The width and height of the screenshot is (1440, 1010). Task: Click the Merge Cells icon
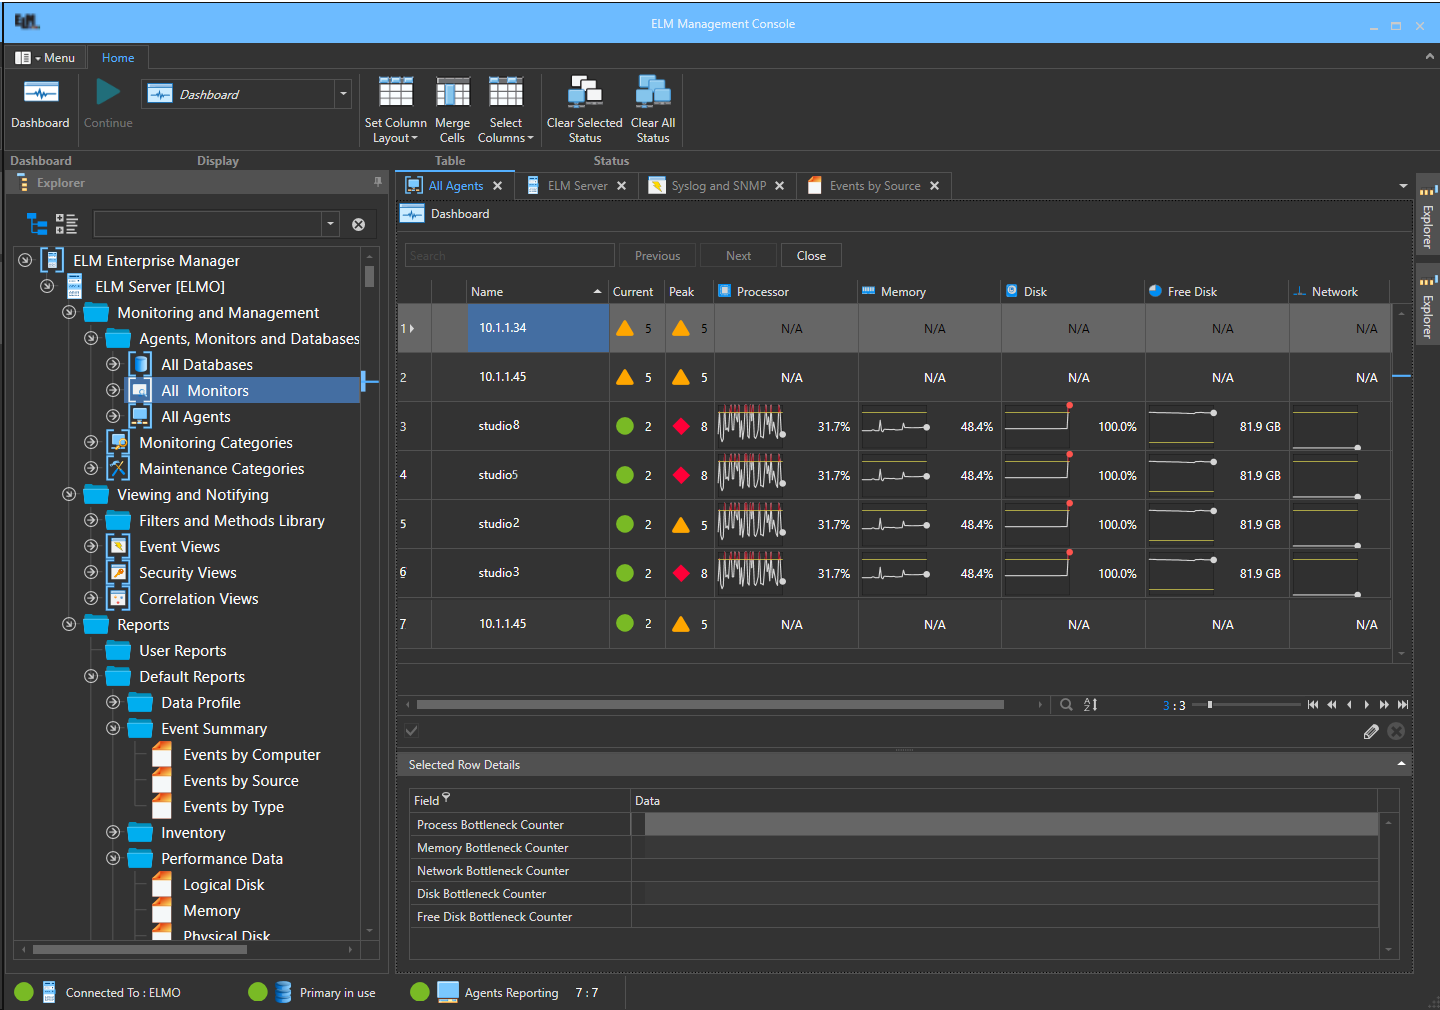(452, 93)
